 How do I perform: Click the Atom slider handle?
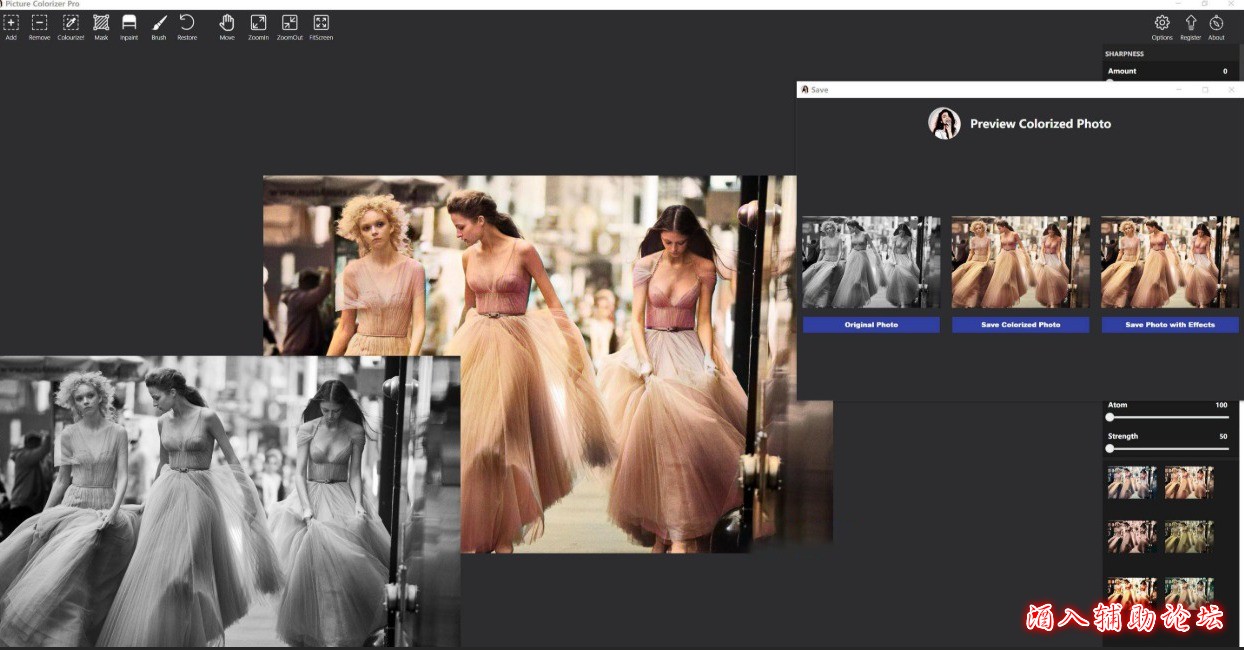pos(1110,417)
